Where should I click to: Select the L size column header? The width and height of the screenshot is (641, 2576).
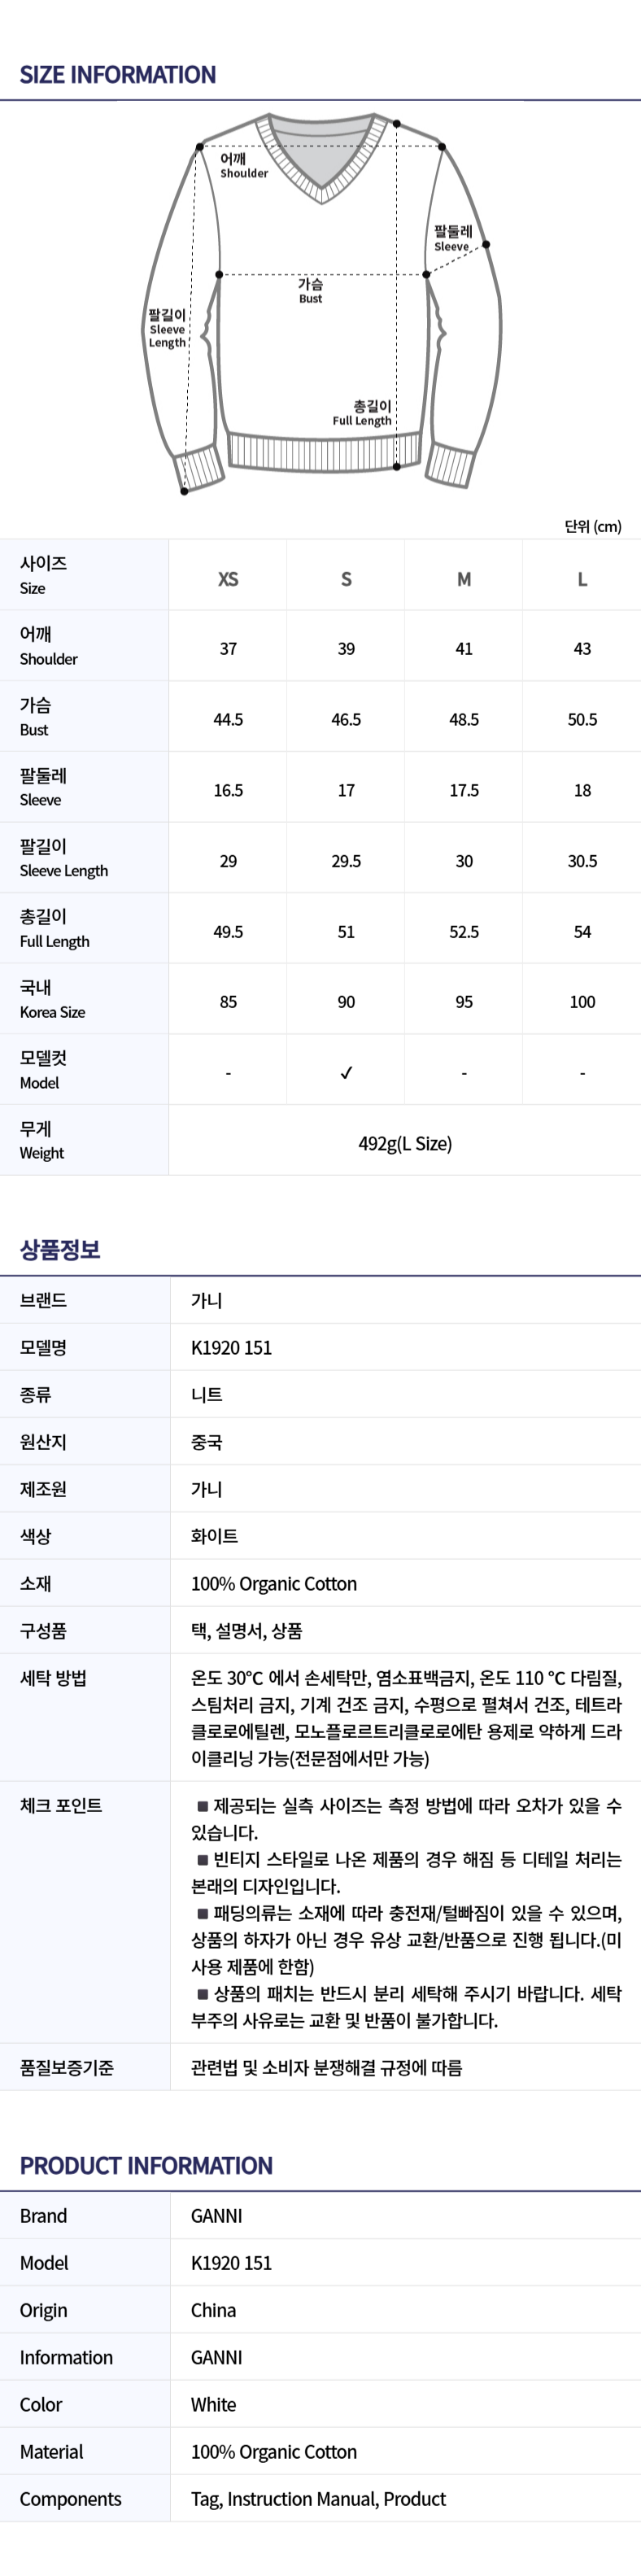[x=582, y=579]
